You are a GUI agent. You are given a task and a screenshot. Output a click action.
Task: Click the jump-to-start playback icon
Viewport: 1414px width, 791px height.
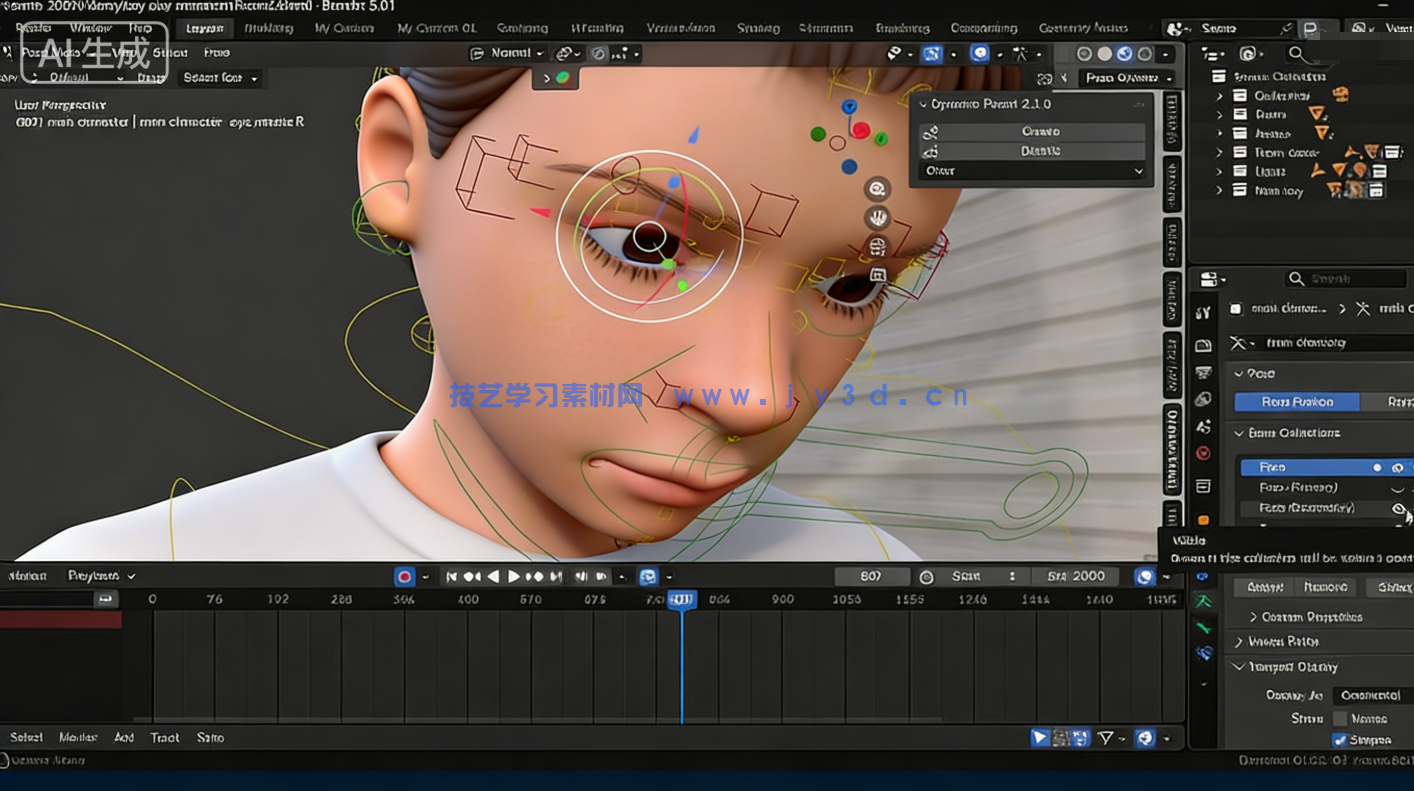(452, 576)
